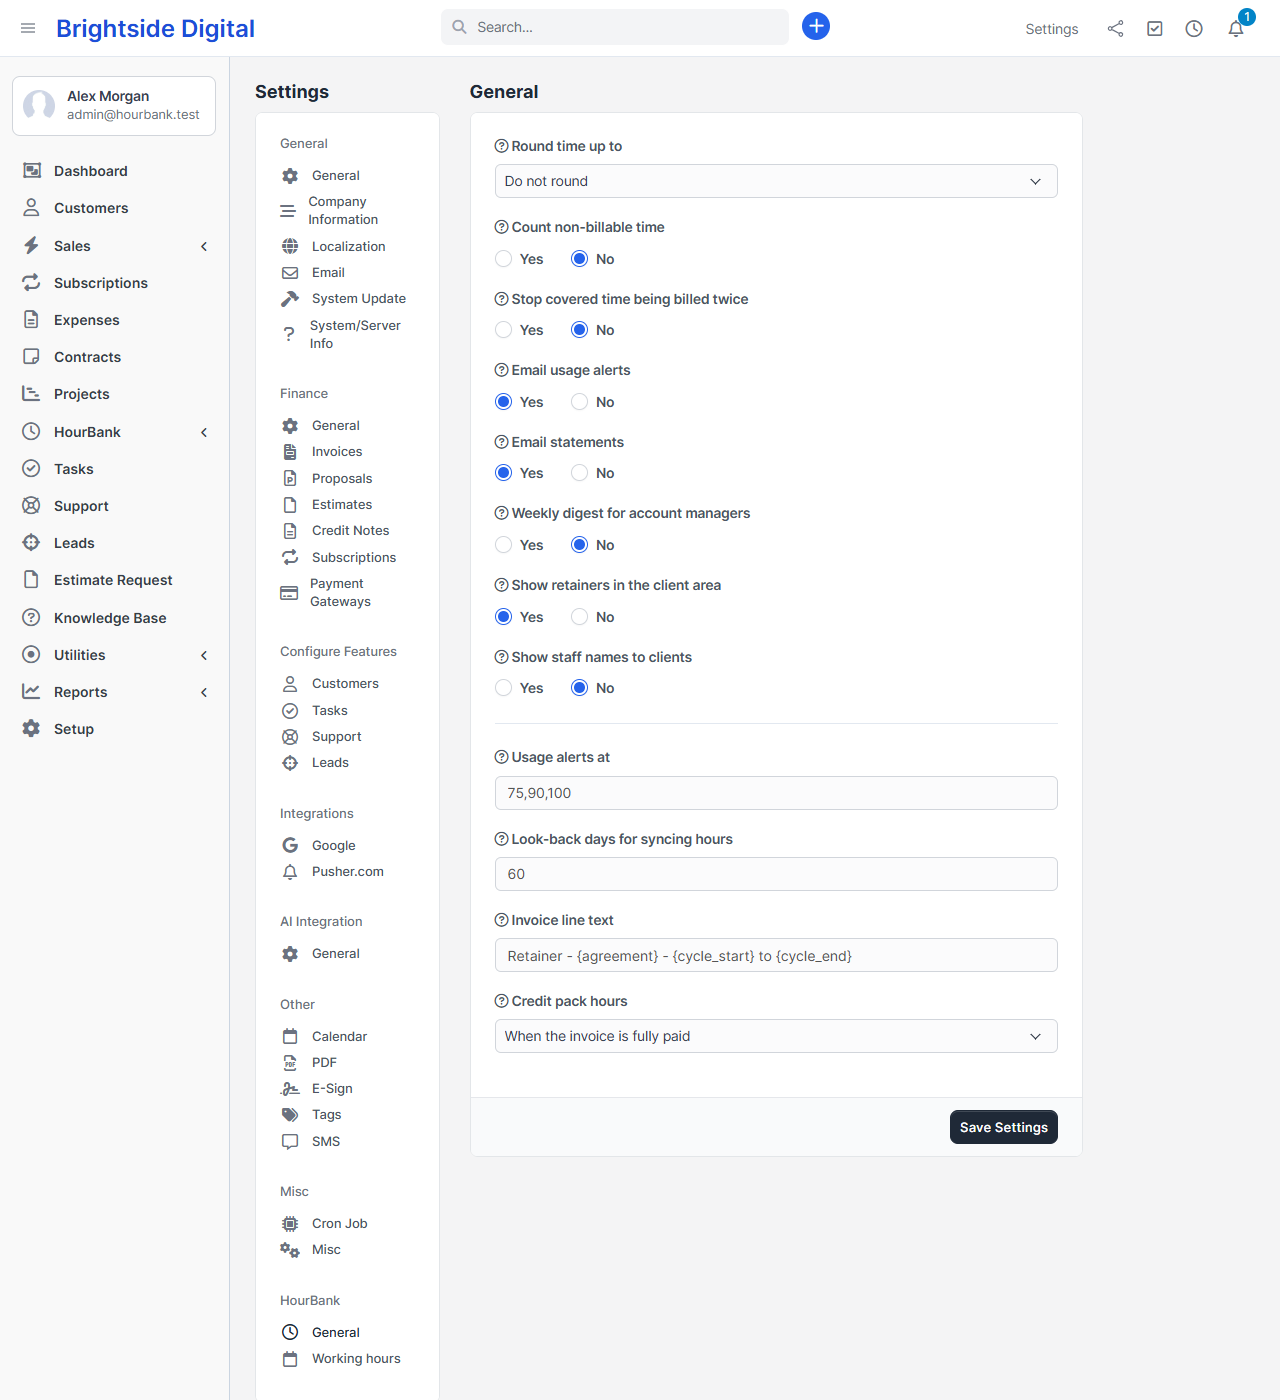Open Working hours settings under HourBank

click(356, 1359)
